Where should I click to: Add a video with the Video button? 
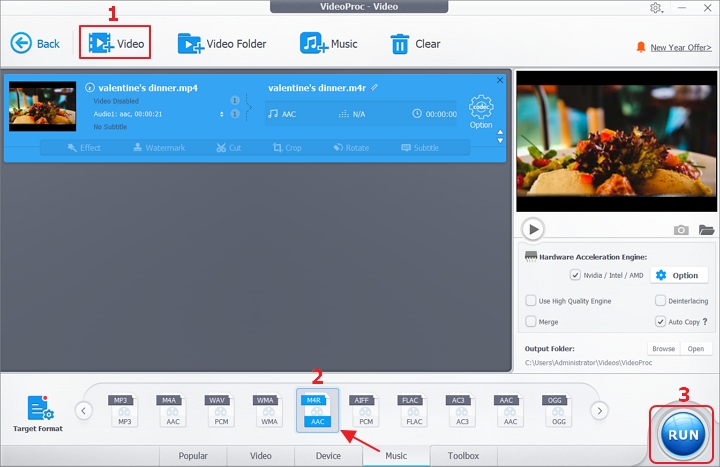(x=116, y=44)
